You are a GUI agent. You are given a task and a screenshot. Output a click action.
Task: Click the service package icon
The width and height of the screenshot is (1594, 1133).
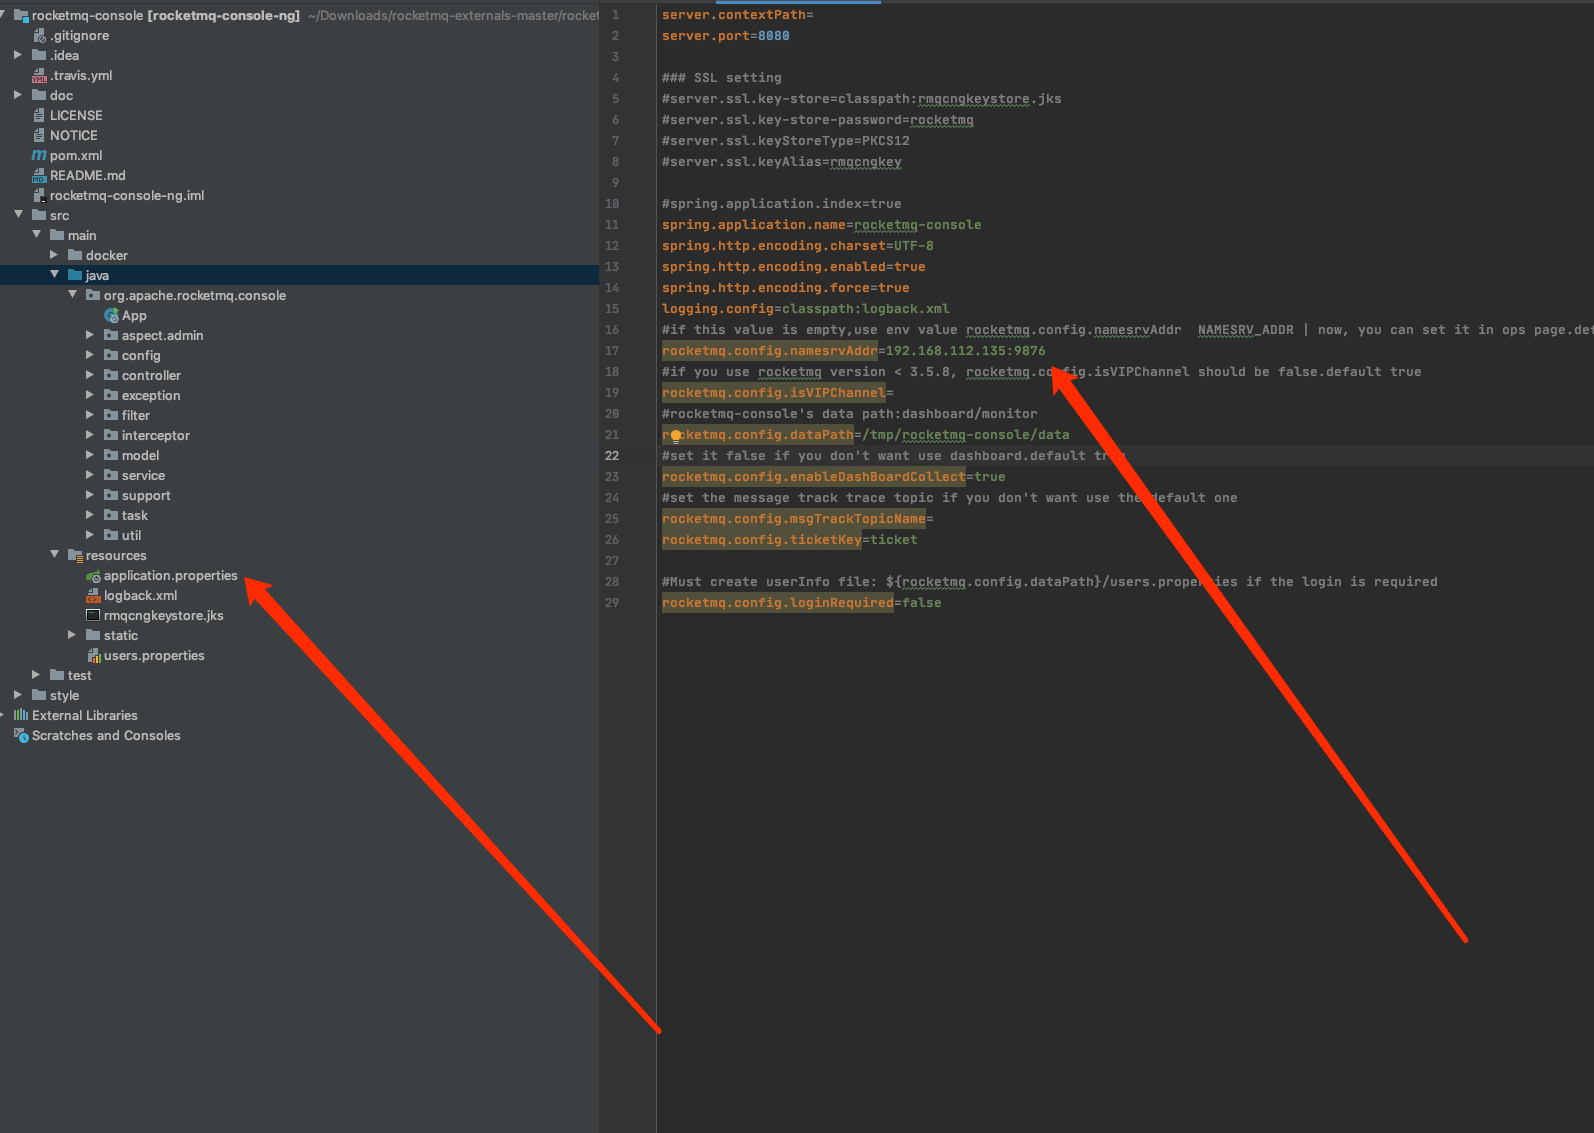(111, 476)
